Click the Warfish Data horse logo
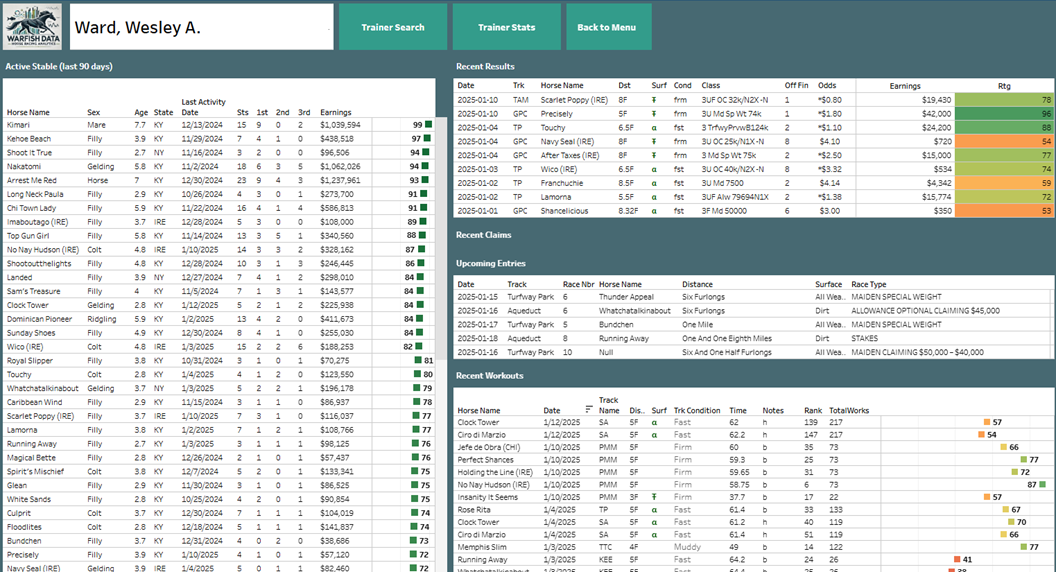1056x572 pixels. (x=34, y=26)
